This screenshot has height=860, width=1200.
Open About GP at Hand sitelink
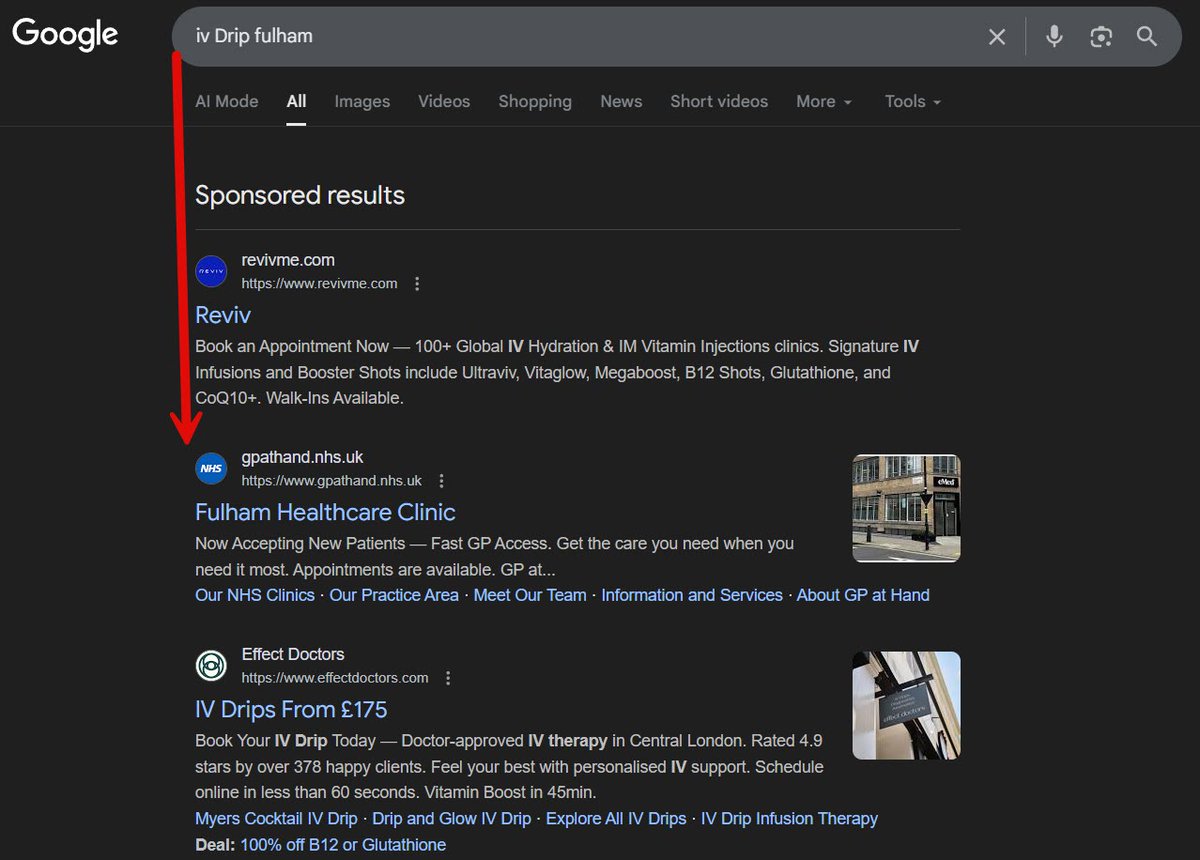tap(863, 595)
